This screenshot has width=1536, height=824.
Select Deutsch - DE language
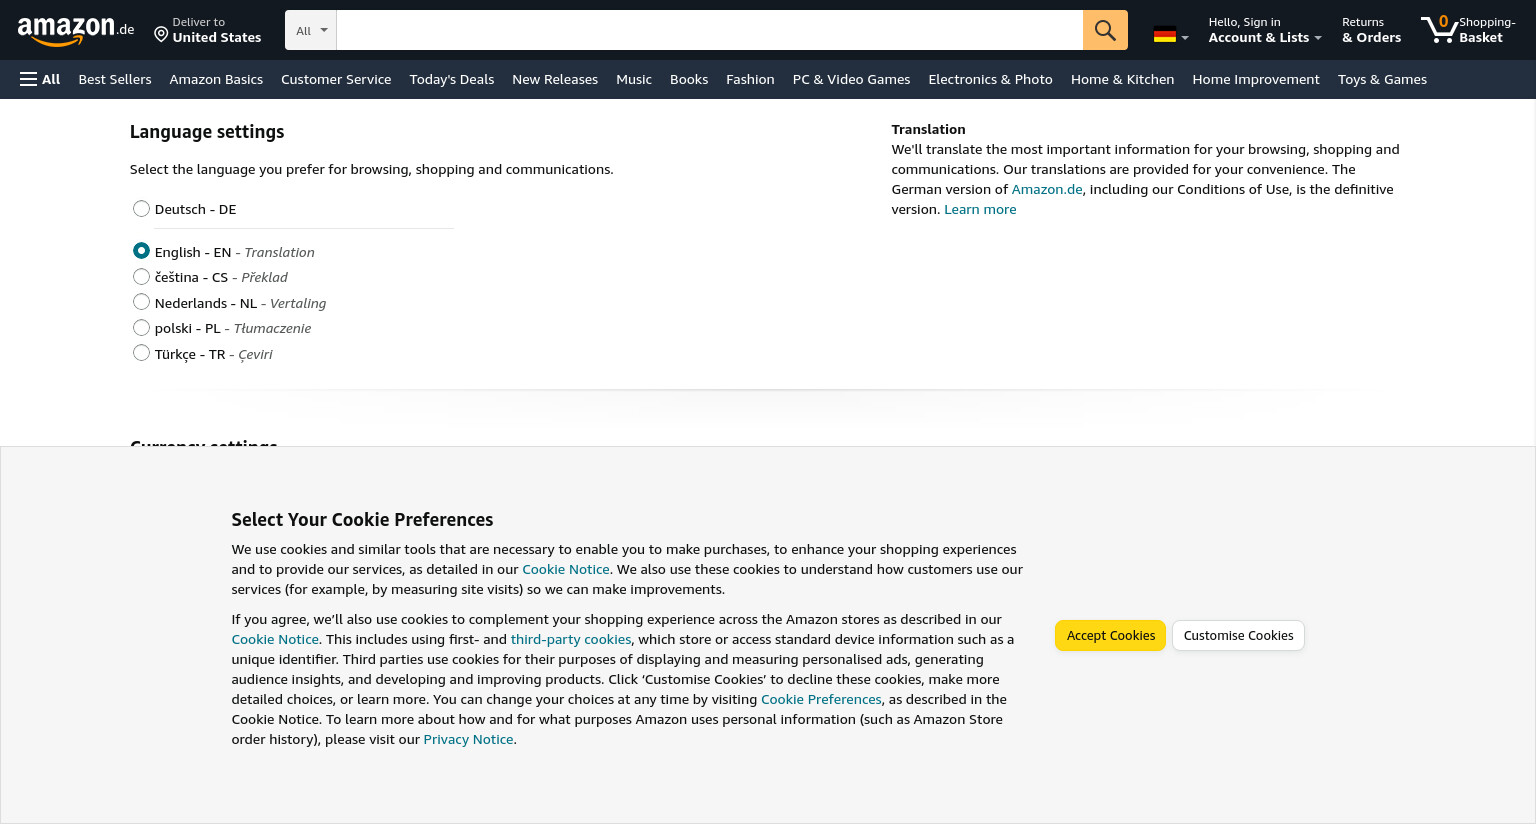[x=141, y=208]
